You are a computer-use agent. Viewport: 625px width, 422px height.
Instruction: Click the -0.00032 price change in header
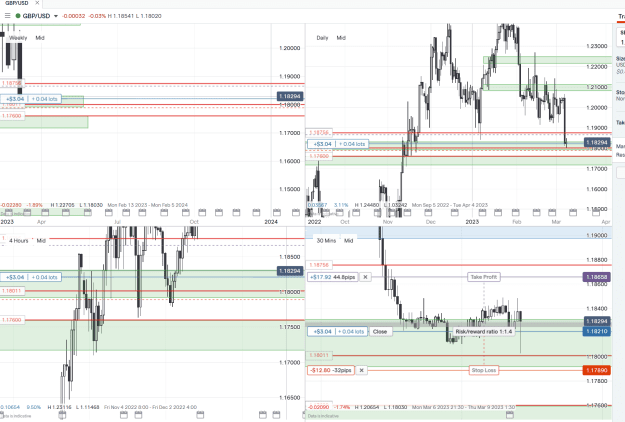[74, 16]
